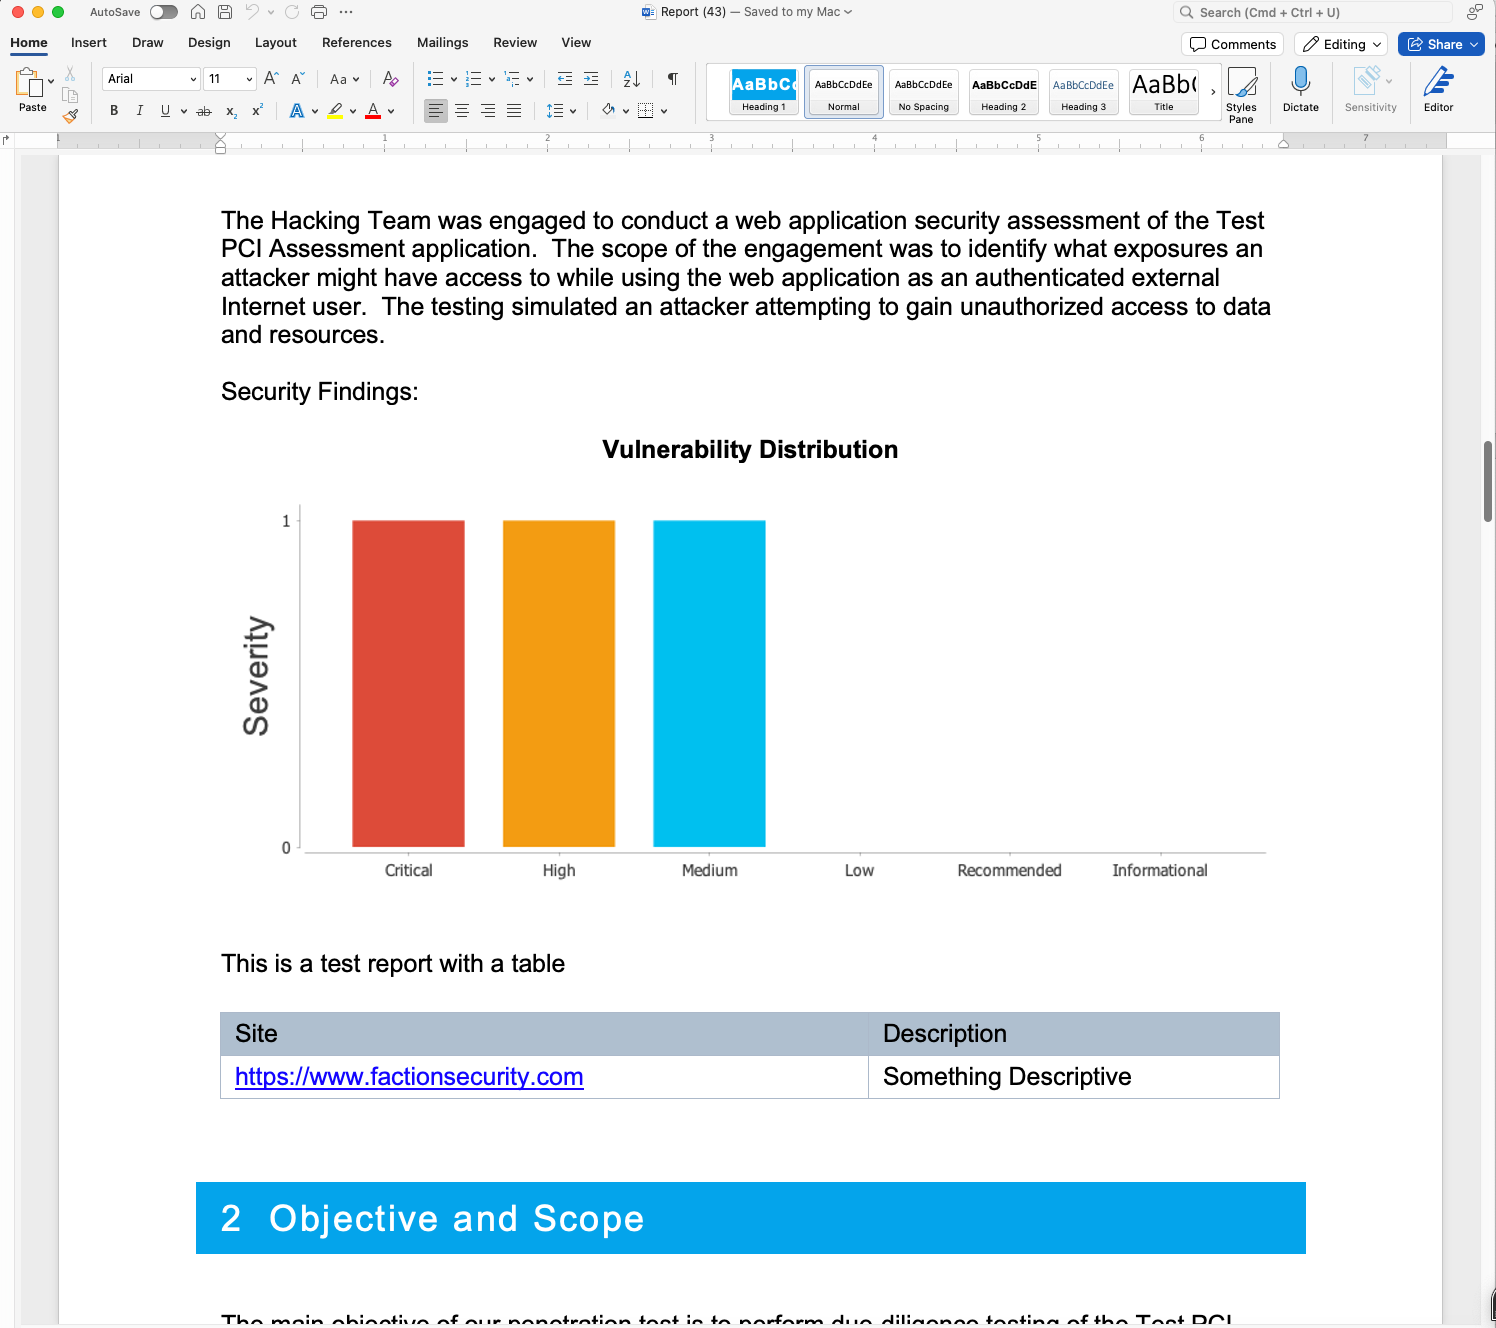Justify the paragraph text
Screen dimensions: 1496x1328
(x=514, y=111)
